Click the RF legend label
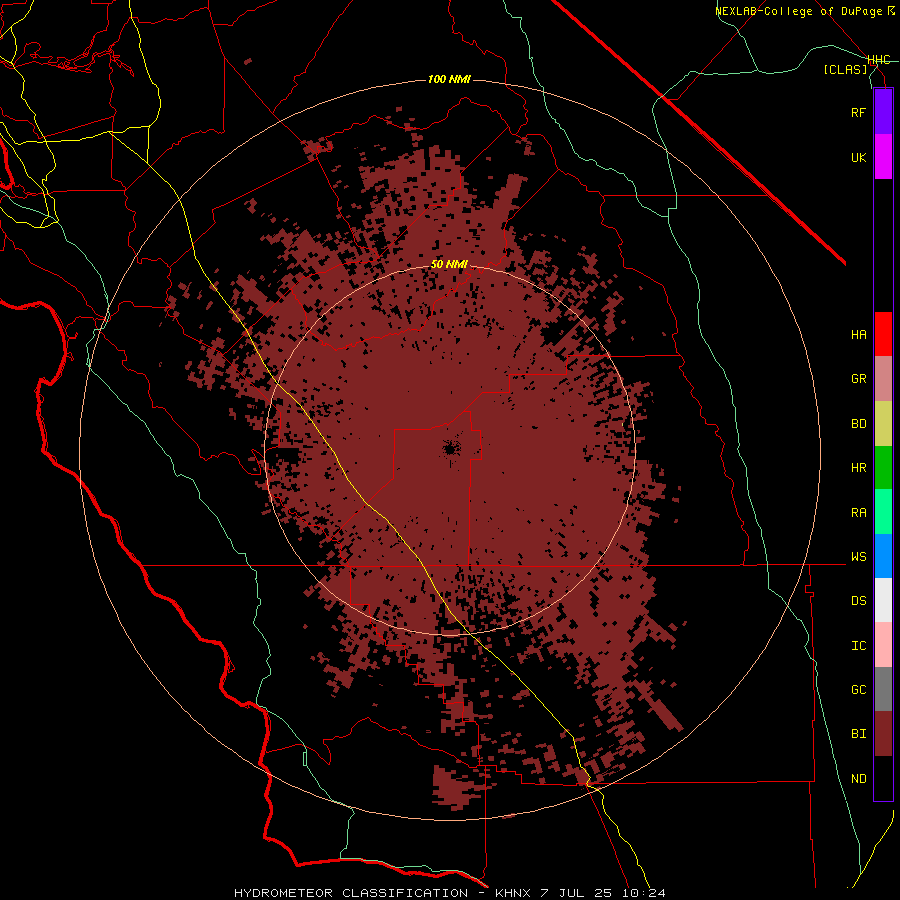The image size is (900, 900). pos(858,113)
